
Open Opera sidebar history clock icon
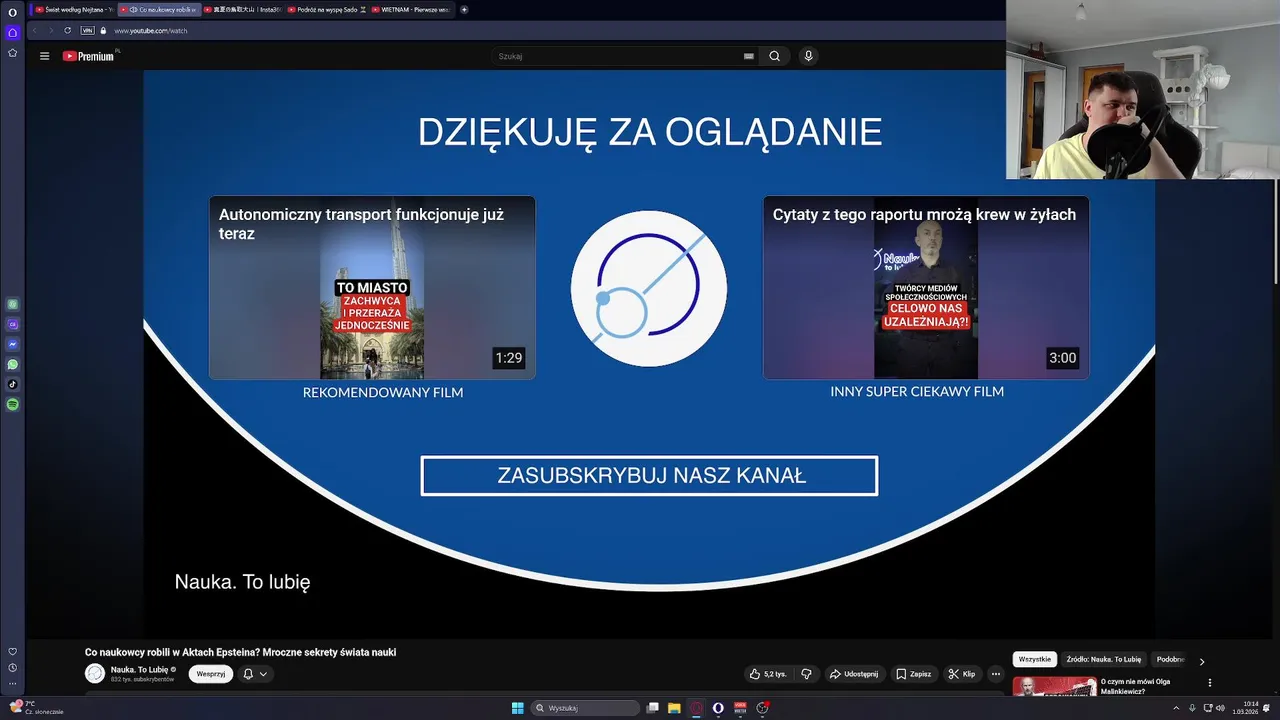point(12,667)
